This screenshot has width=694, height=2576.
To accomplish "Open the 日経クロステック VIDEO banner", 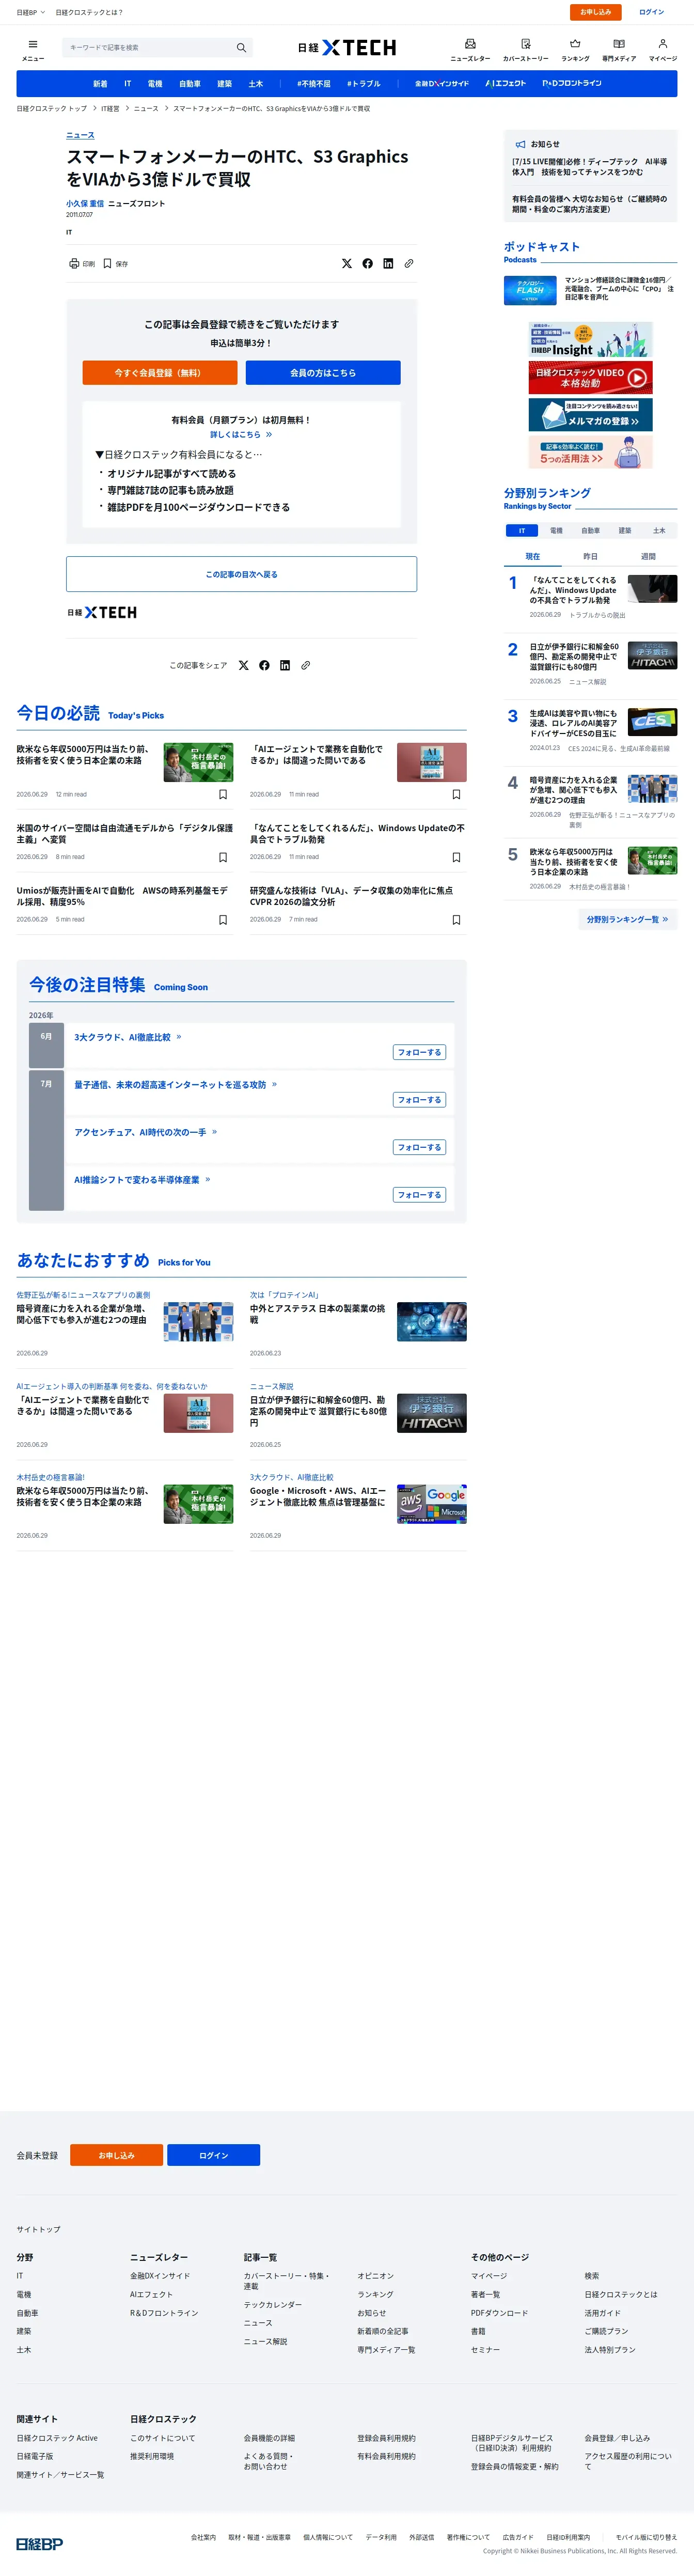I will pyautogui.click(x=590, y=378).
